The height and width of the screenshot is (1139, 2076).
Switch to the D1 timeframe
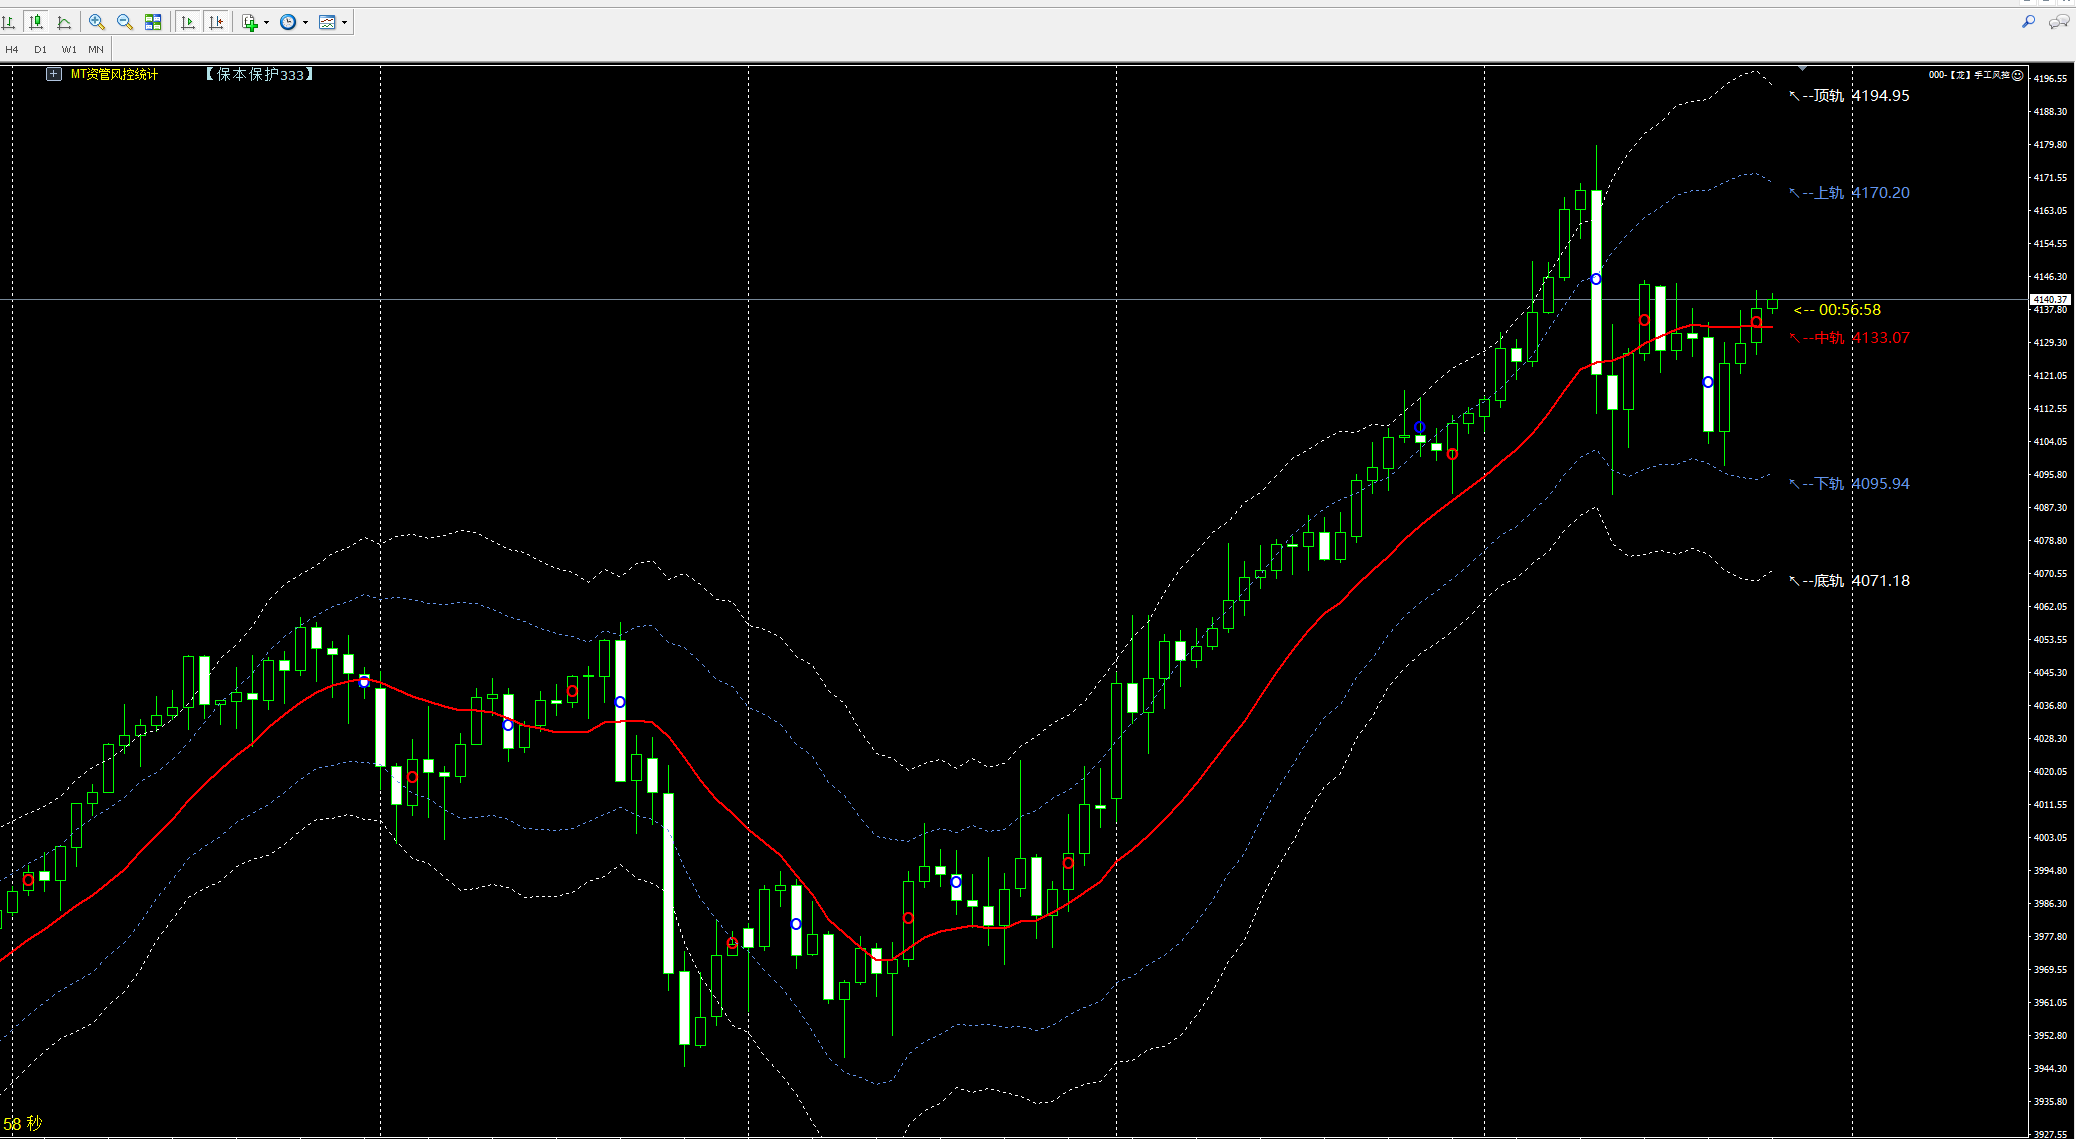(40, 49)
